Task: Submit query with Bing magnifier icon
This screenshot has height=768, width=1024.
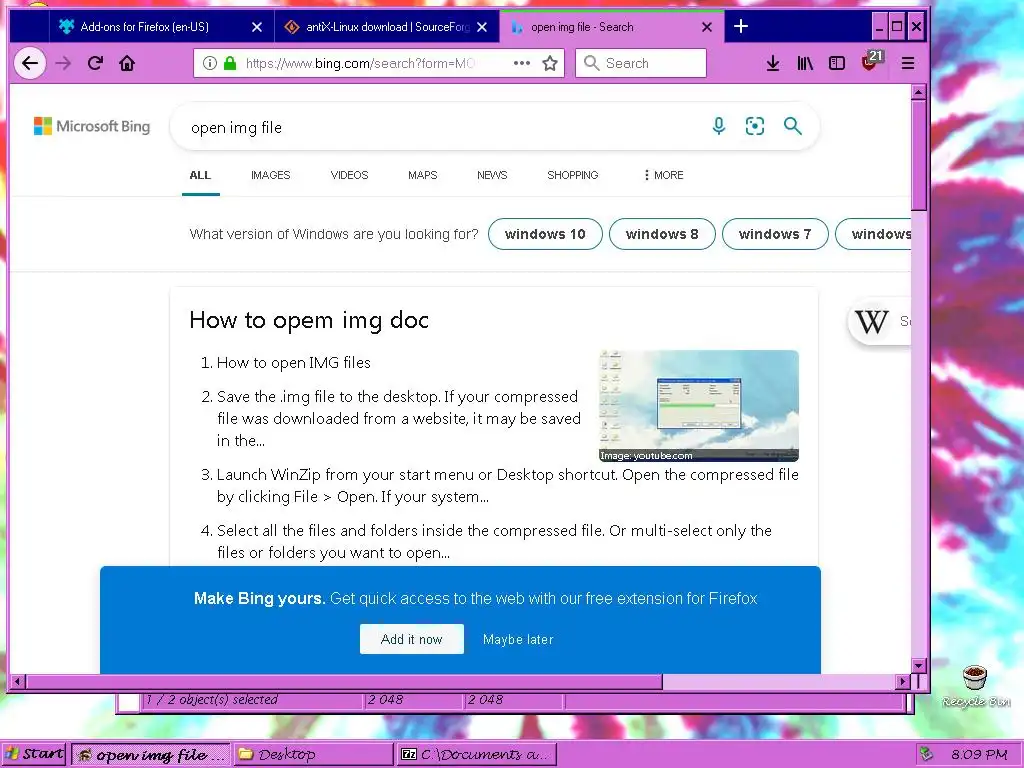Action: pos(793,126)
